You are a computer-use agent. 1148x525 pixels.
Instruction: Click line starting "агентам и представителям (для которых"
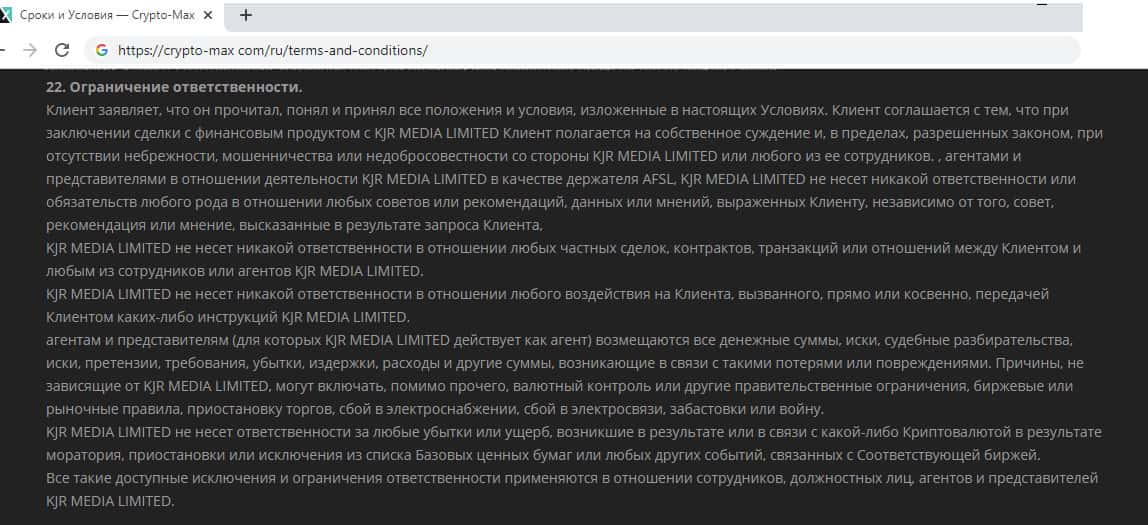coord(559,340)
